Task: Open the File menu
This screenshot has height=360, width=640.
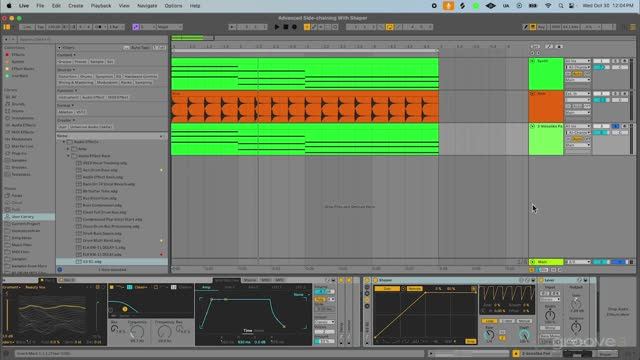Action: [x=40, y=6]
